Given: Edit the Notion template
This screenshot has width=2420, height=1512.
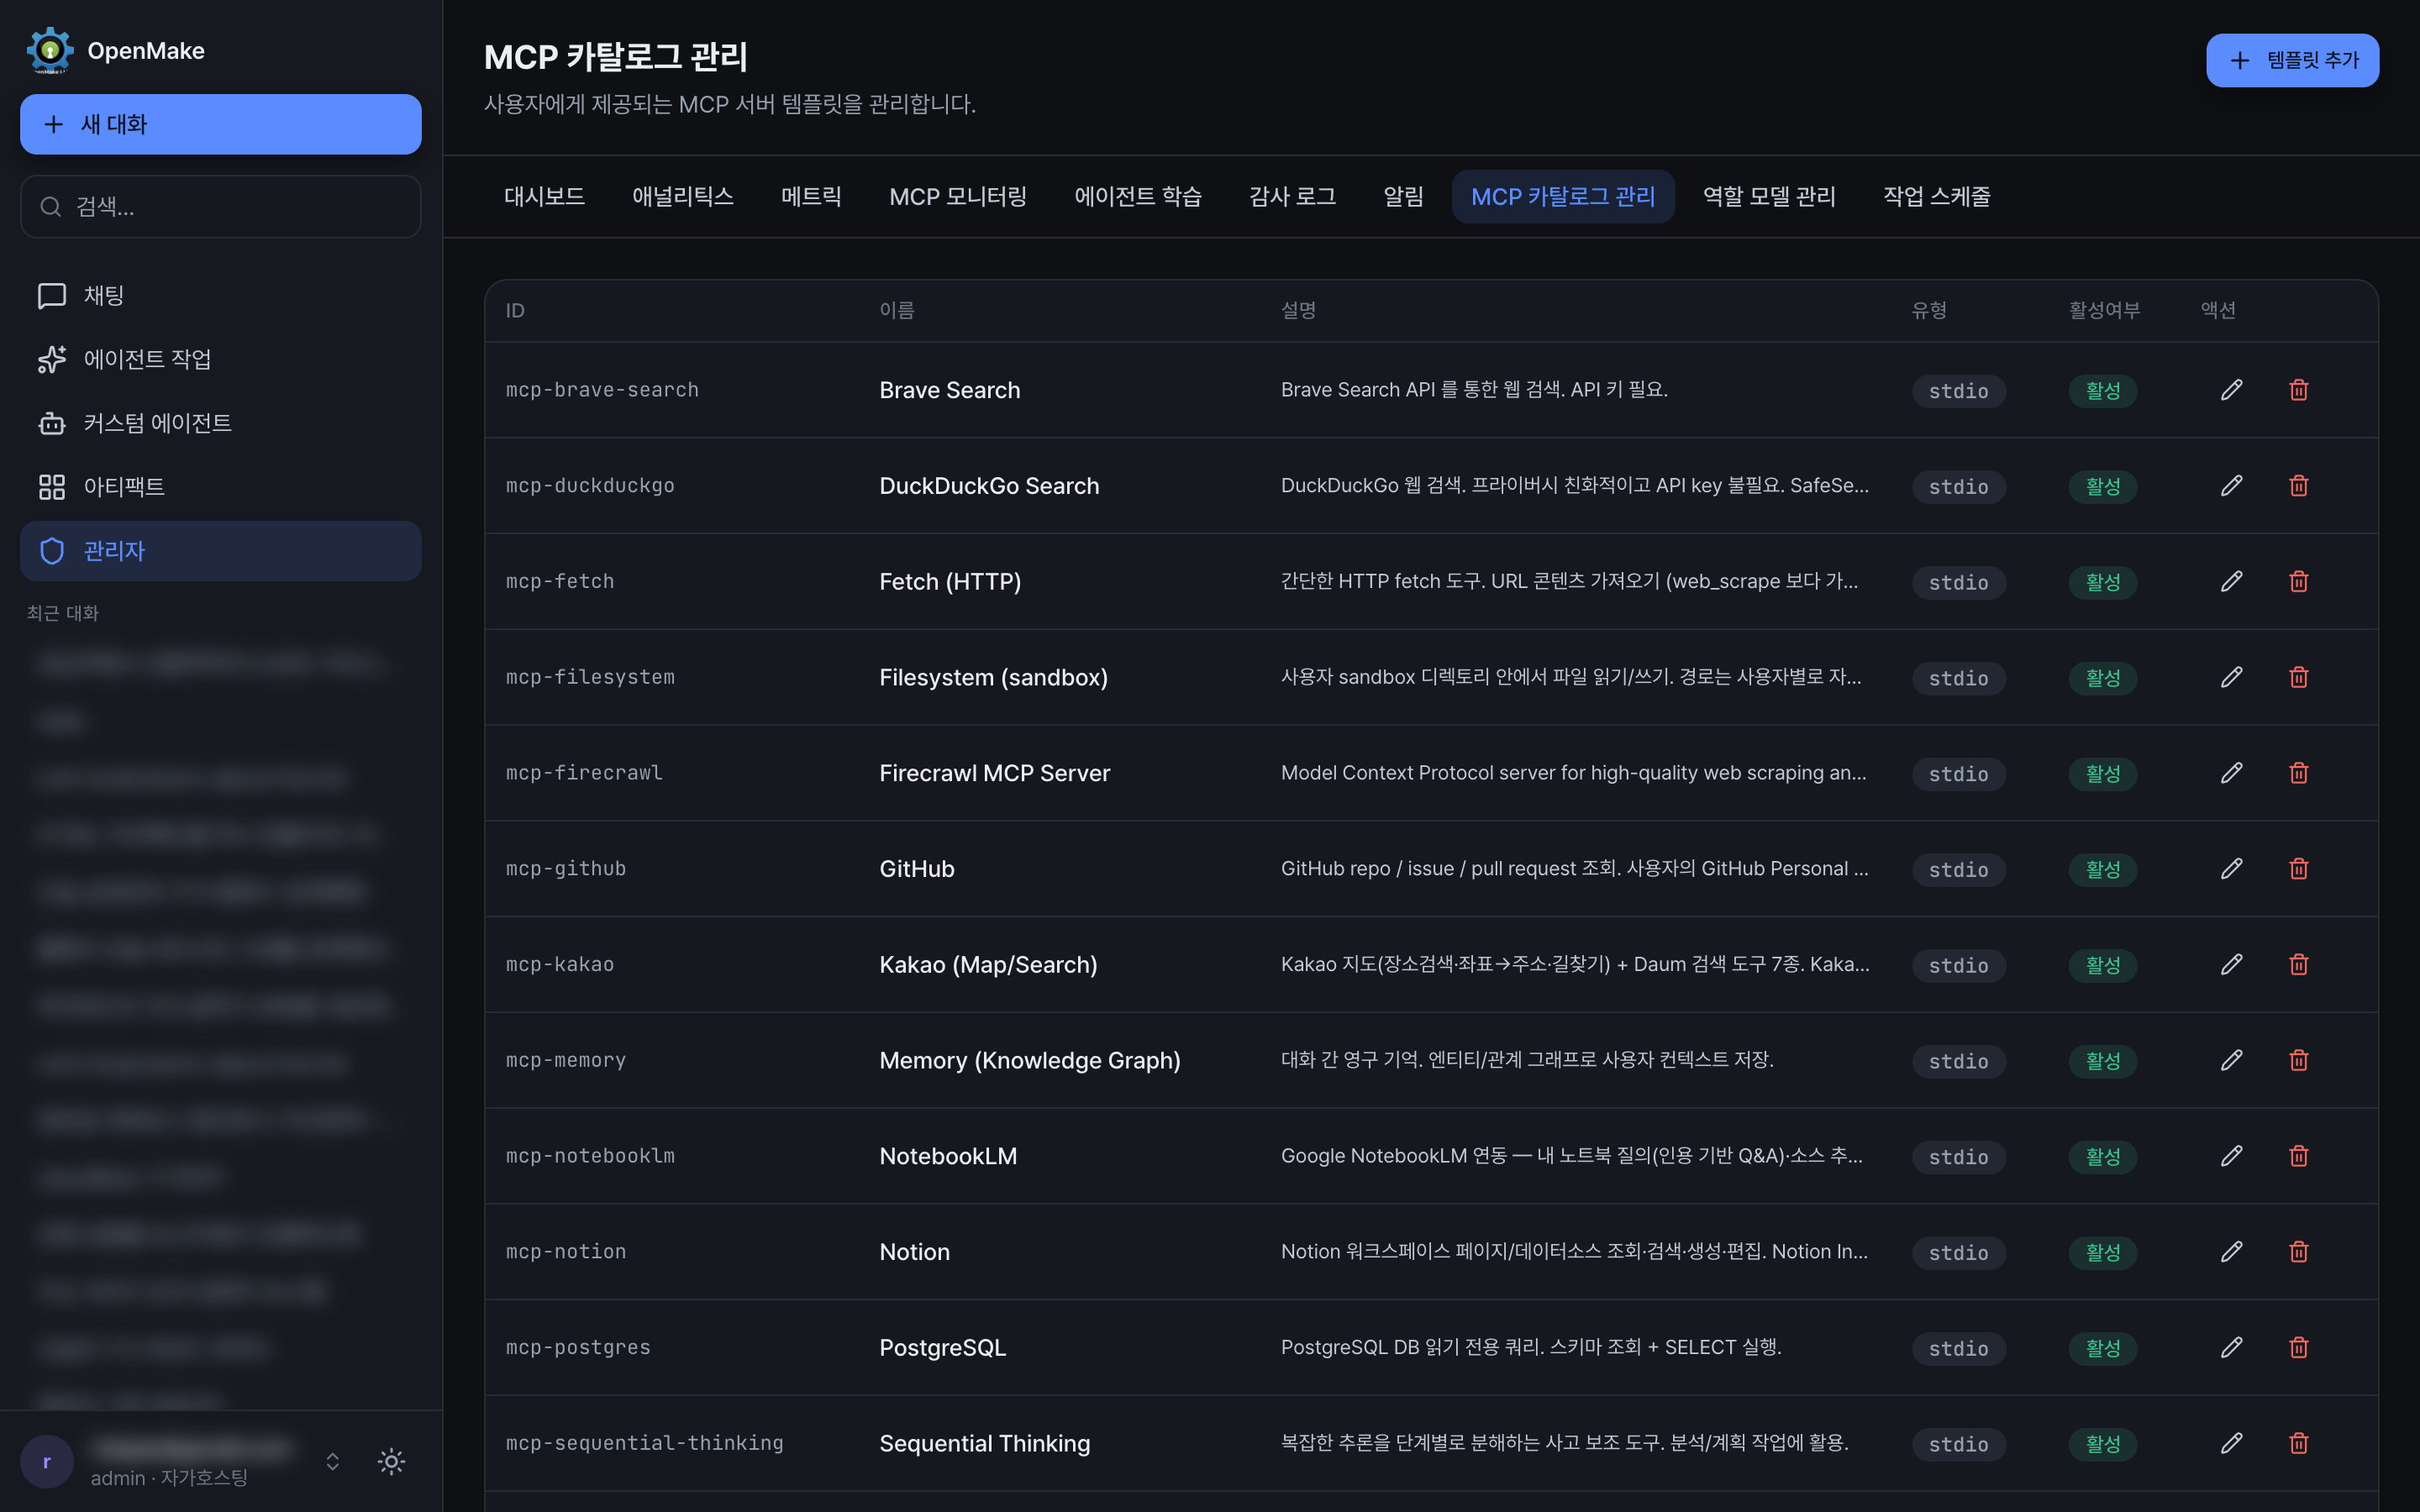Looking at the screenshot, I should point(2231,1252).
